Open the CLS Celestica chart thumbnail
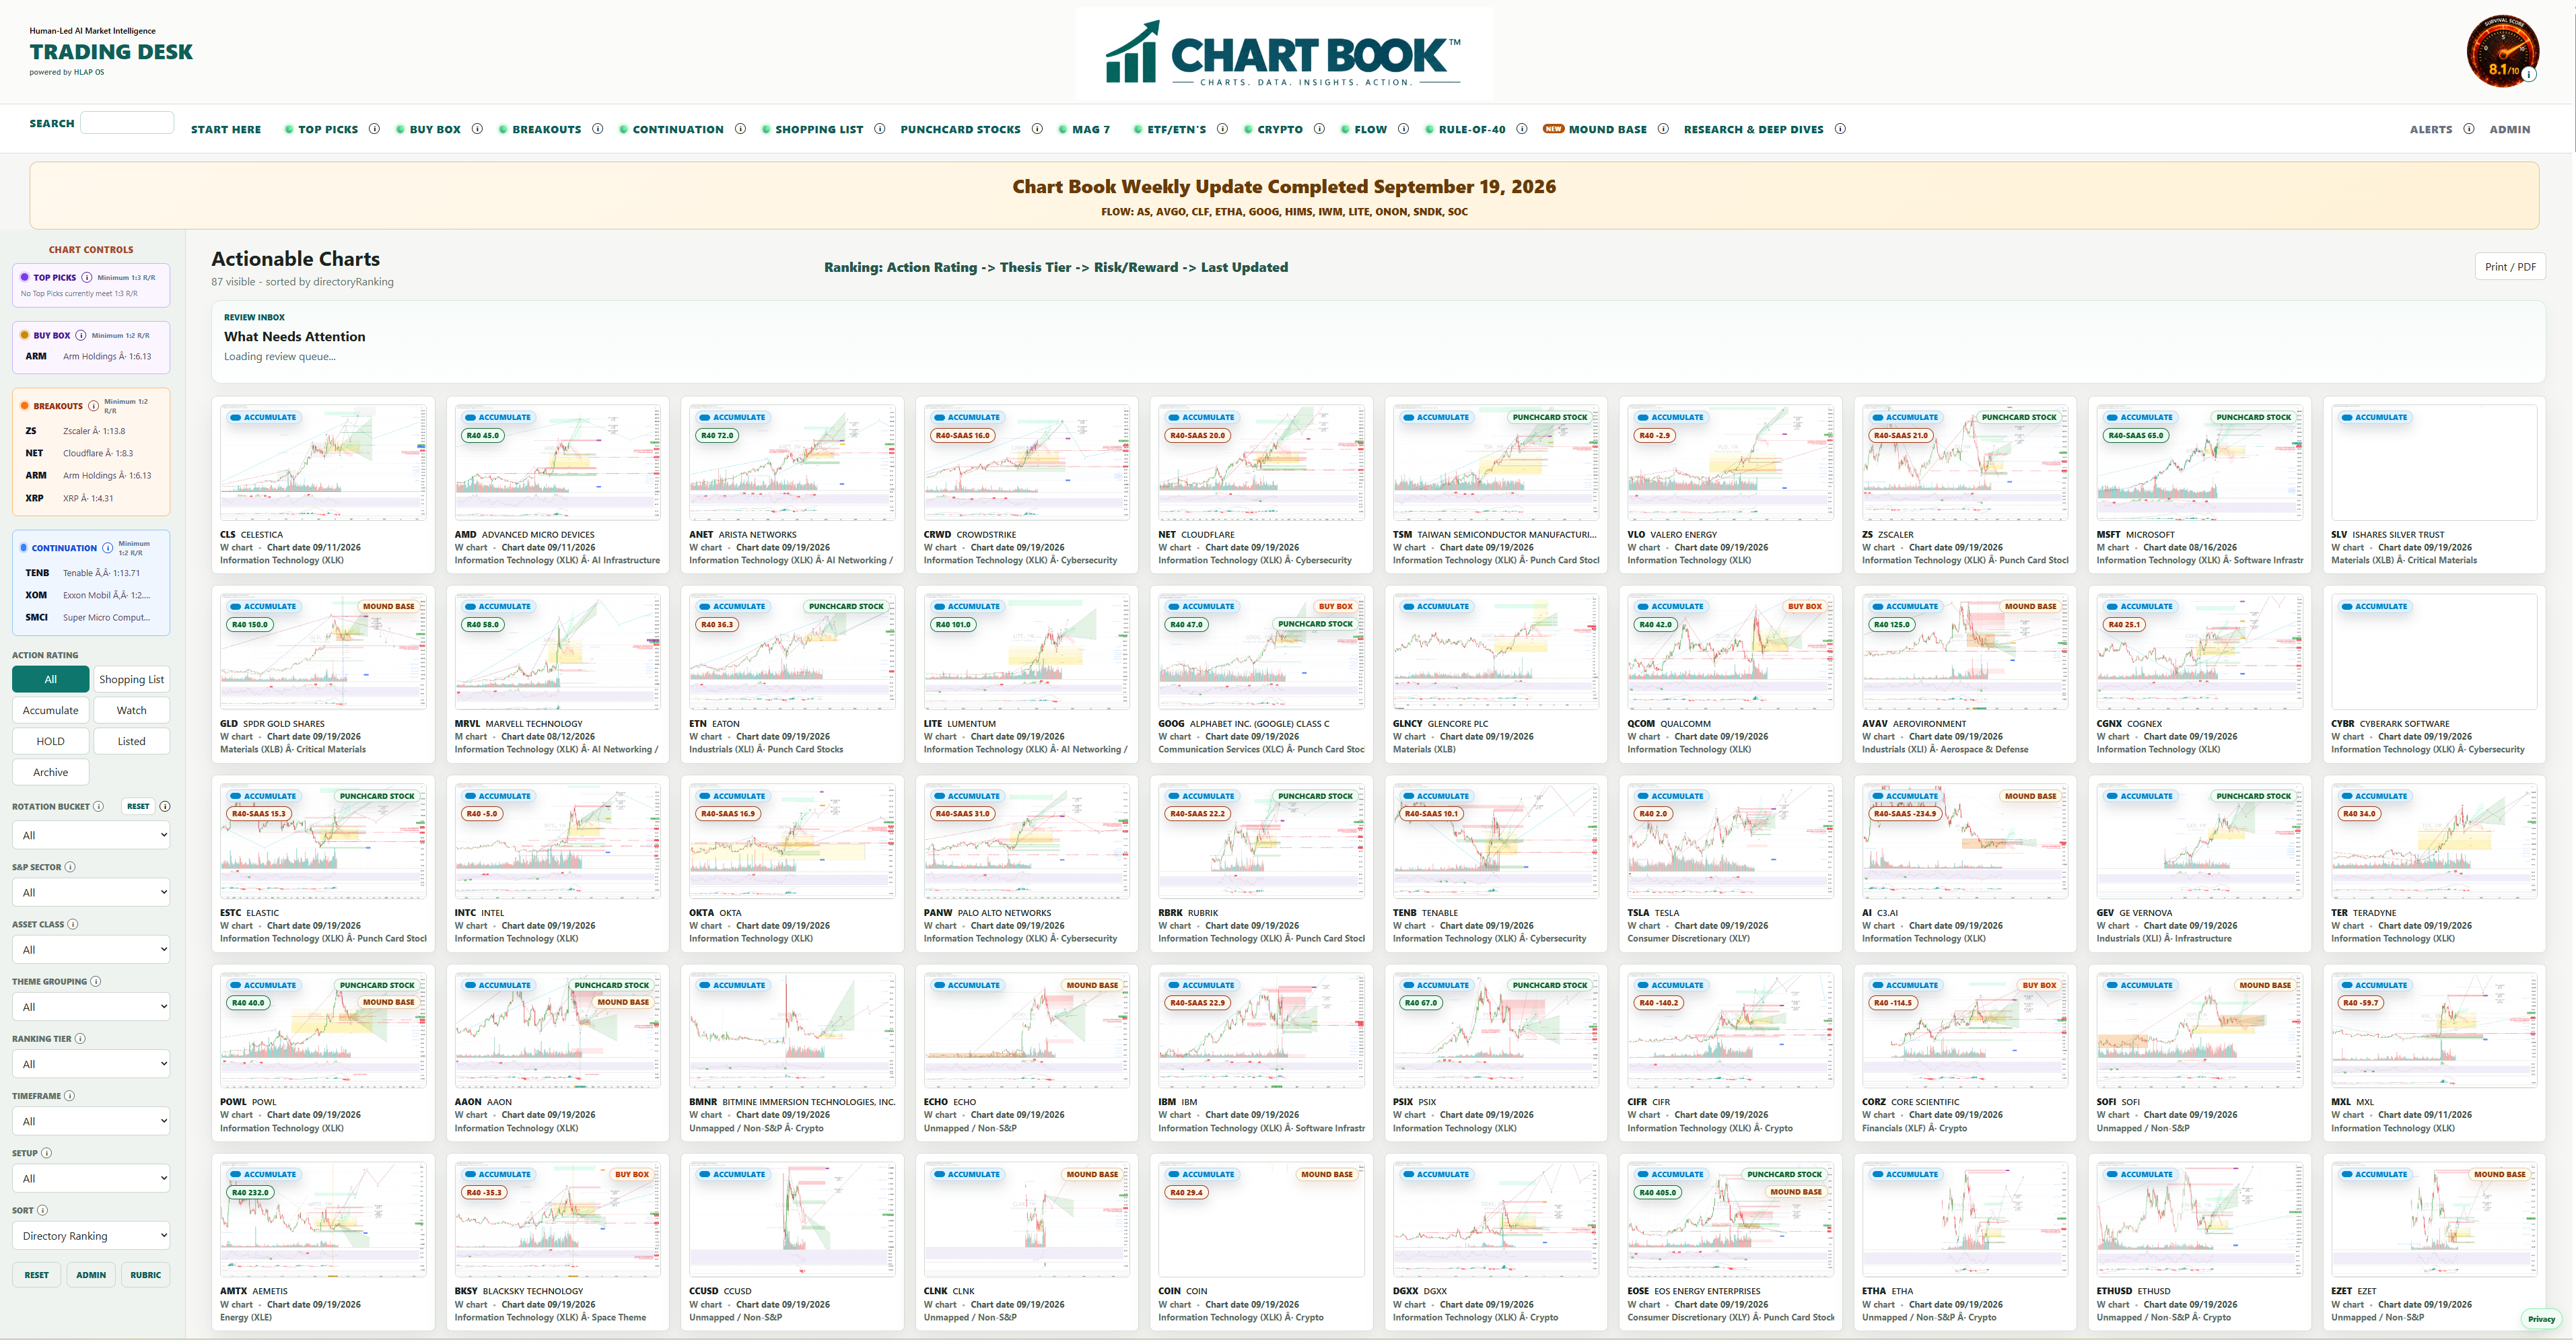Viewport: 2576px width, 1340px height. [323, 462]
